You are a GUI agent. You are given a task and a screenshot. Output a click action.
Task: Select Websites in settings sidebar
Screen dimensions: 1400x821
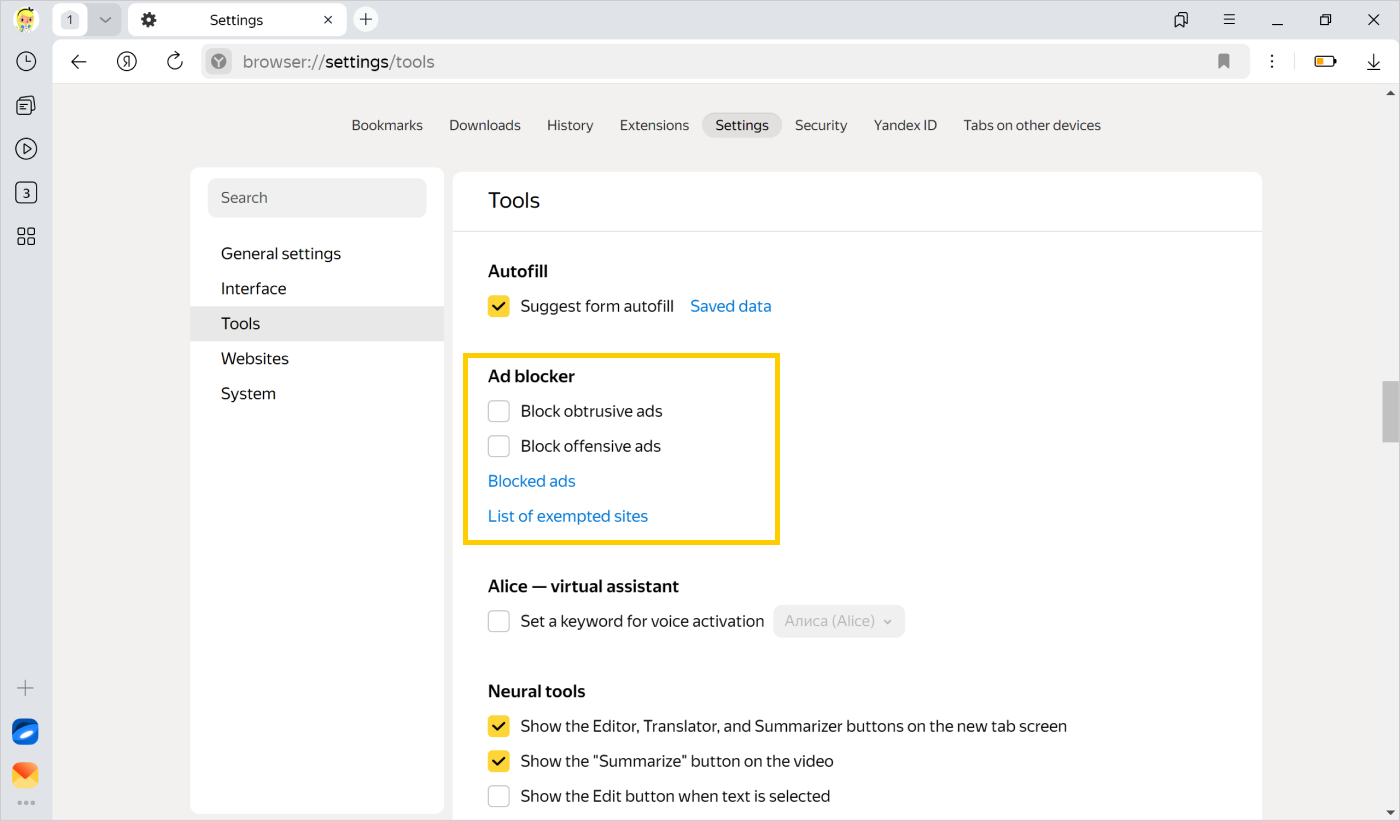[255, 358]
